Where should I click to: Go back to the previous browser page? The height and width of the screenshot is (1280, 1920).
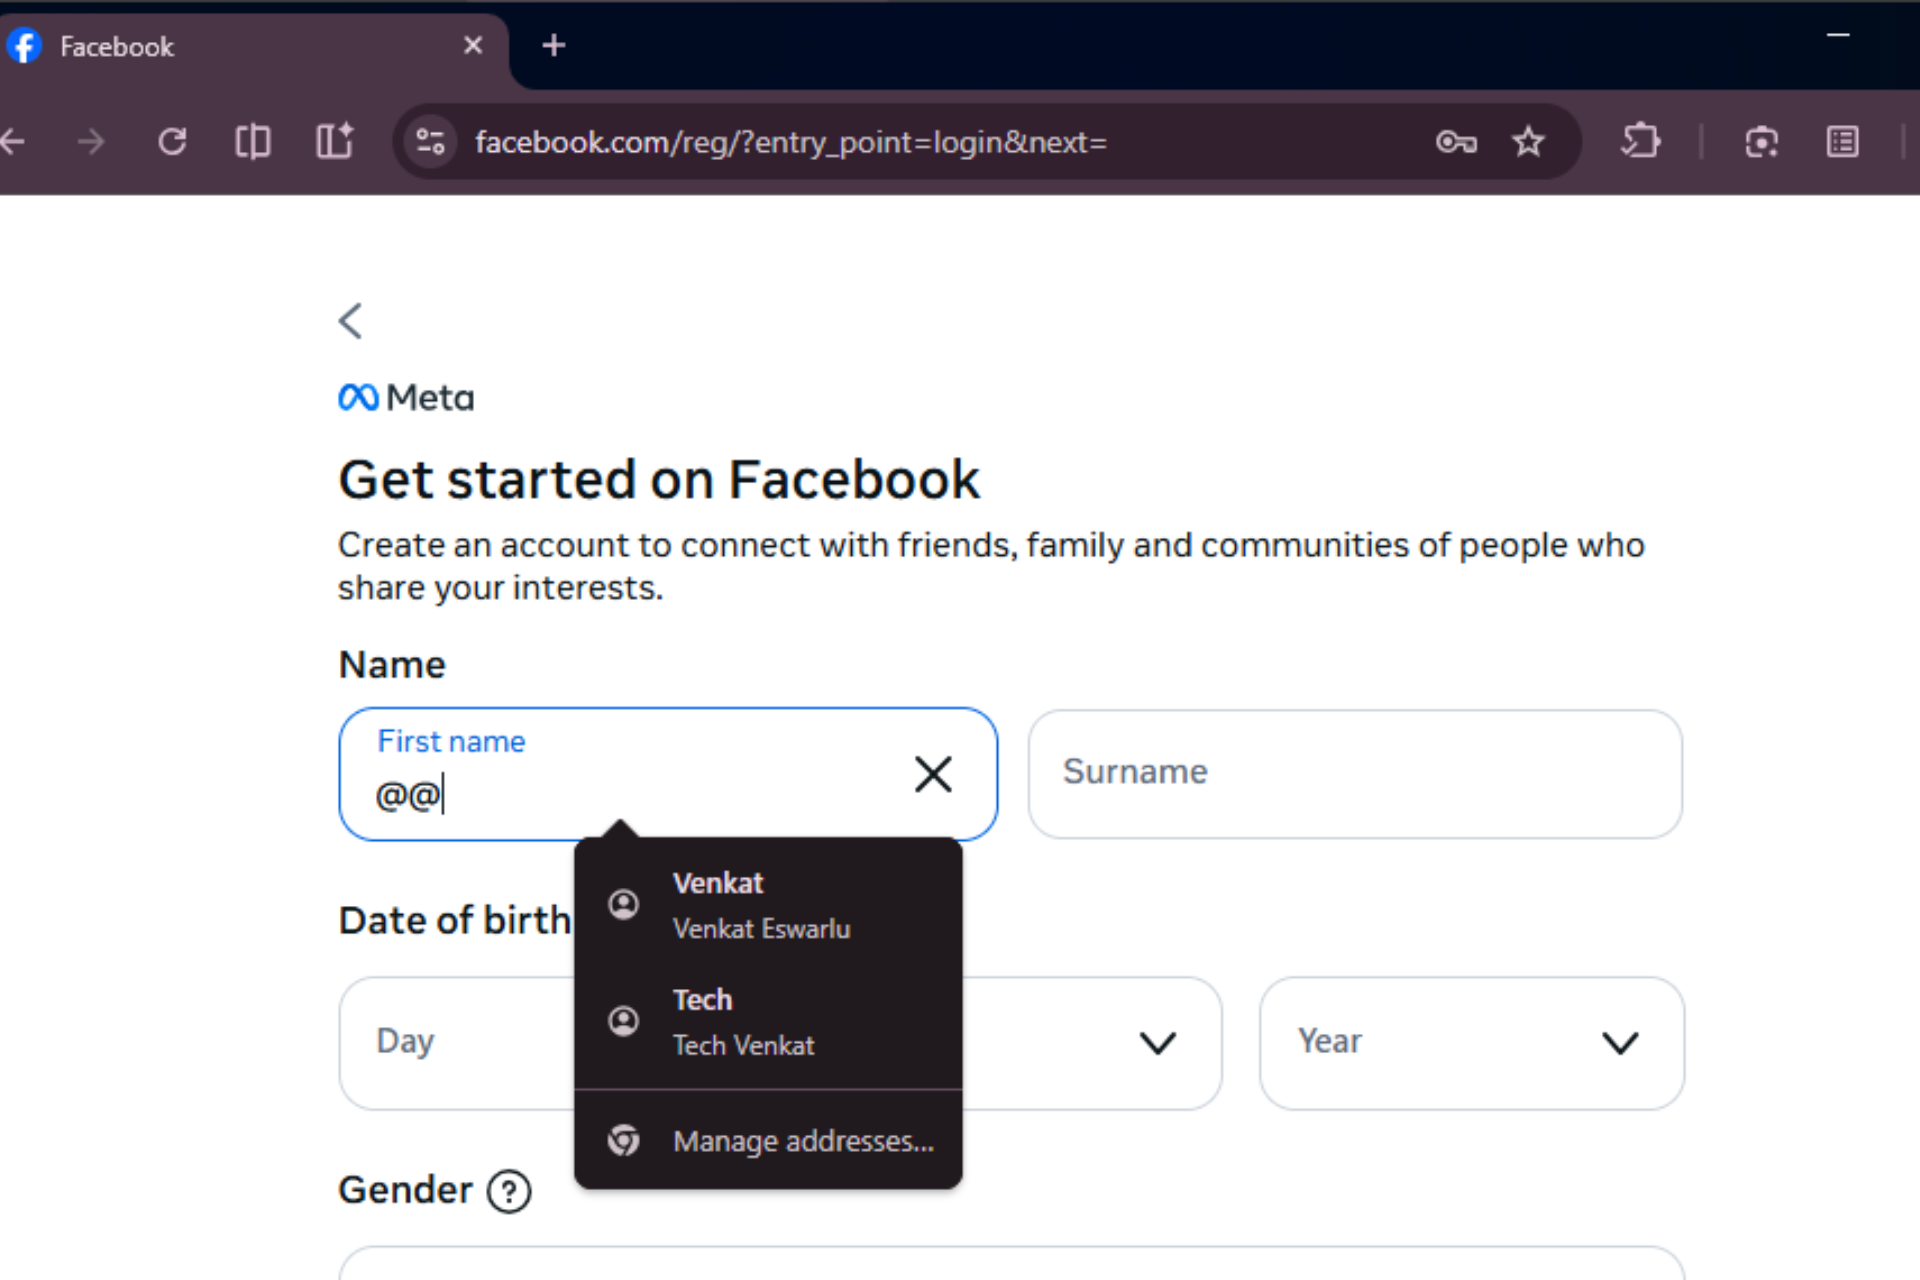(x=13, y=142)
